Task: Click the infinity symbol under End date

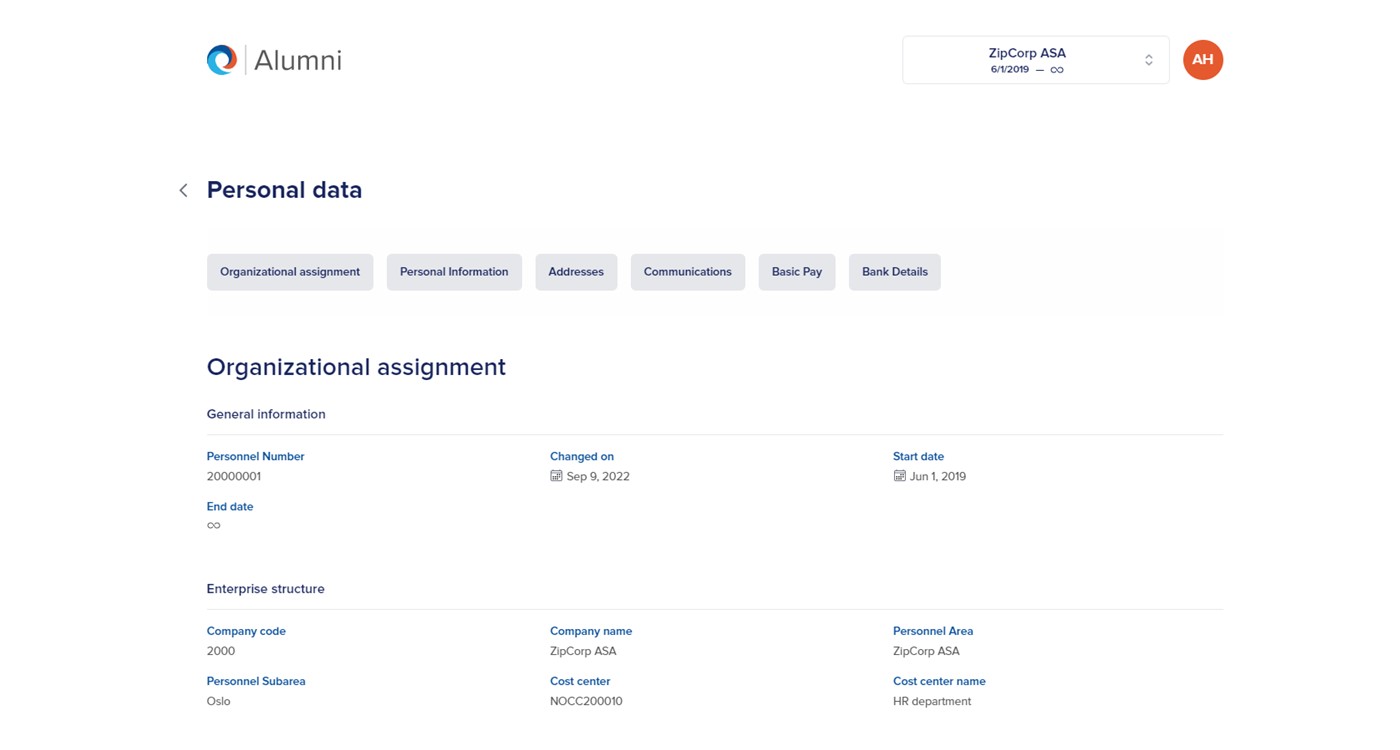Action: 214,526
